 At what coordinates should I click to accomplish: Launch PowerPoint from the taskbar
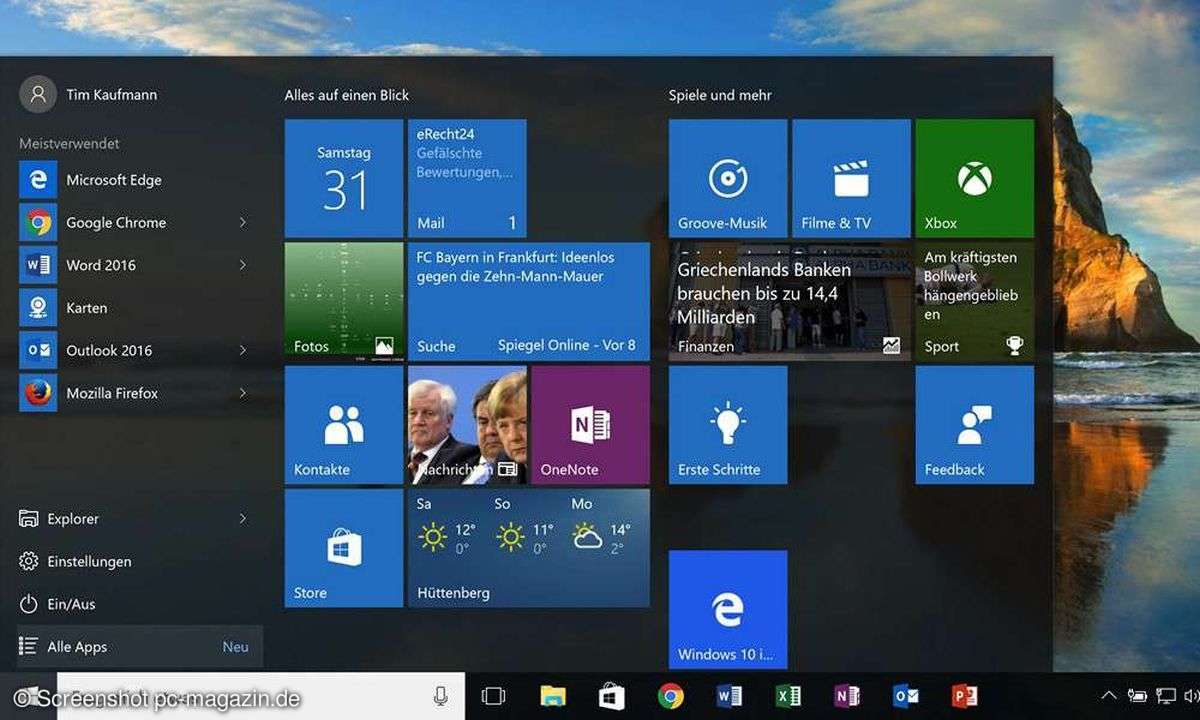point(964,696)
